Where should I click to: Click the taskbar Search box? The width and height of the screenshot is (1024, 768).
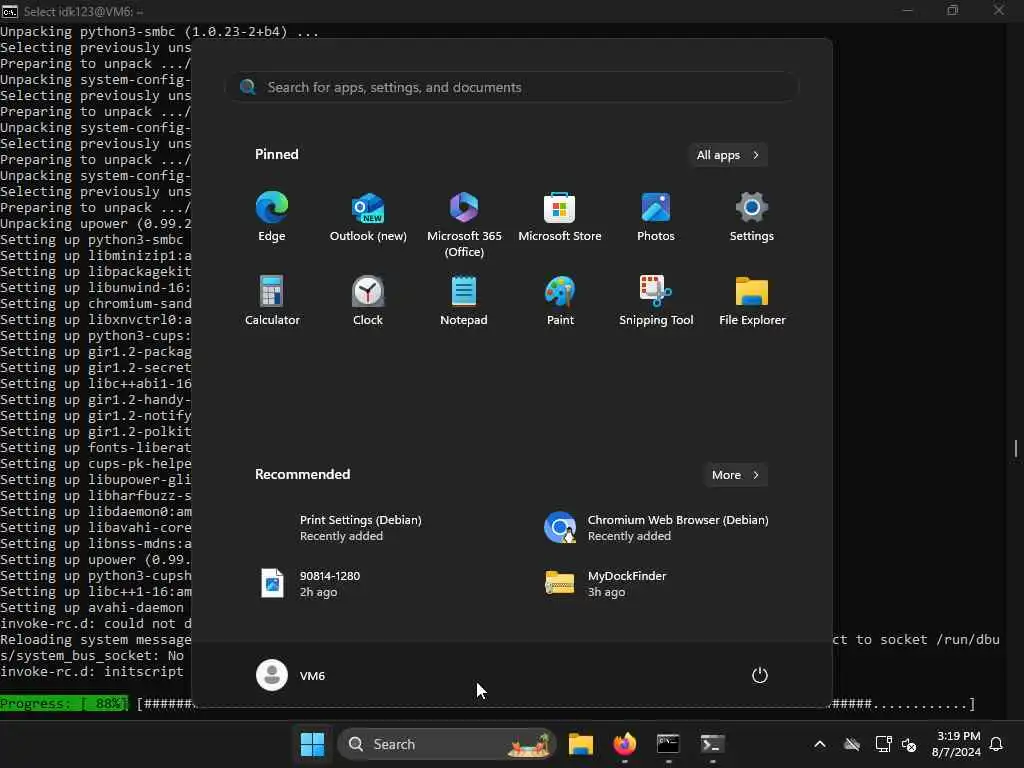pyautogui.click(x=447, y=744)
